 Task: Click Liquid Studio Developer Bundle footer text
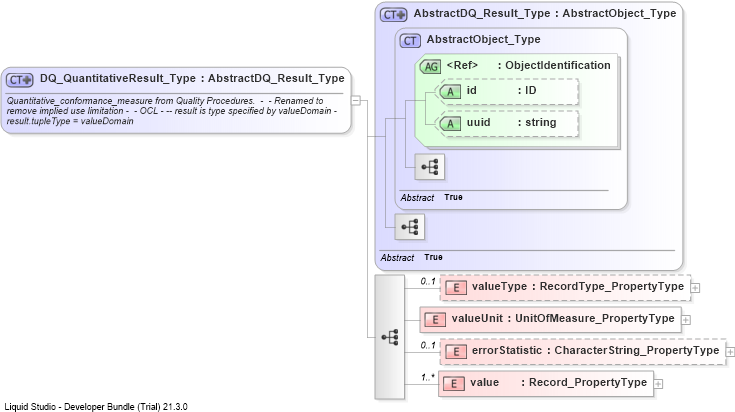96,407
